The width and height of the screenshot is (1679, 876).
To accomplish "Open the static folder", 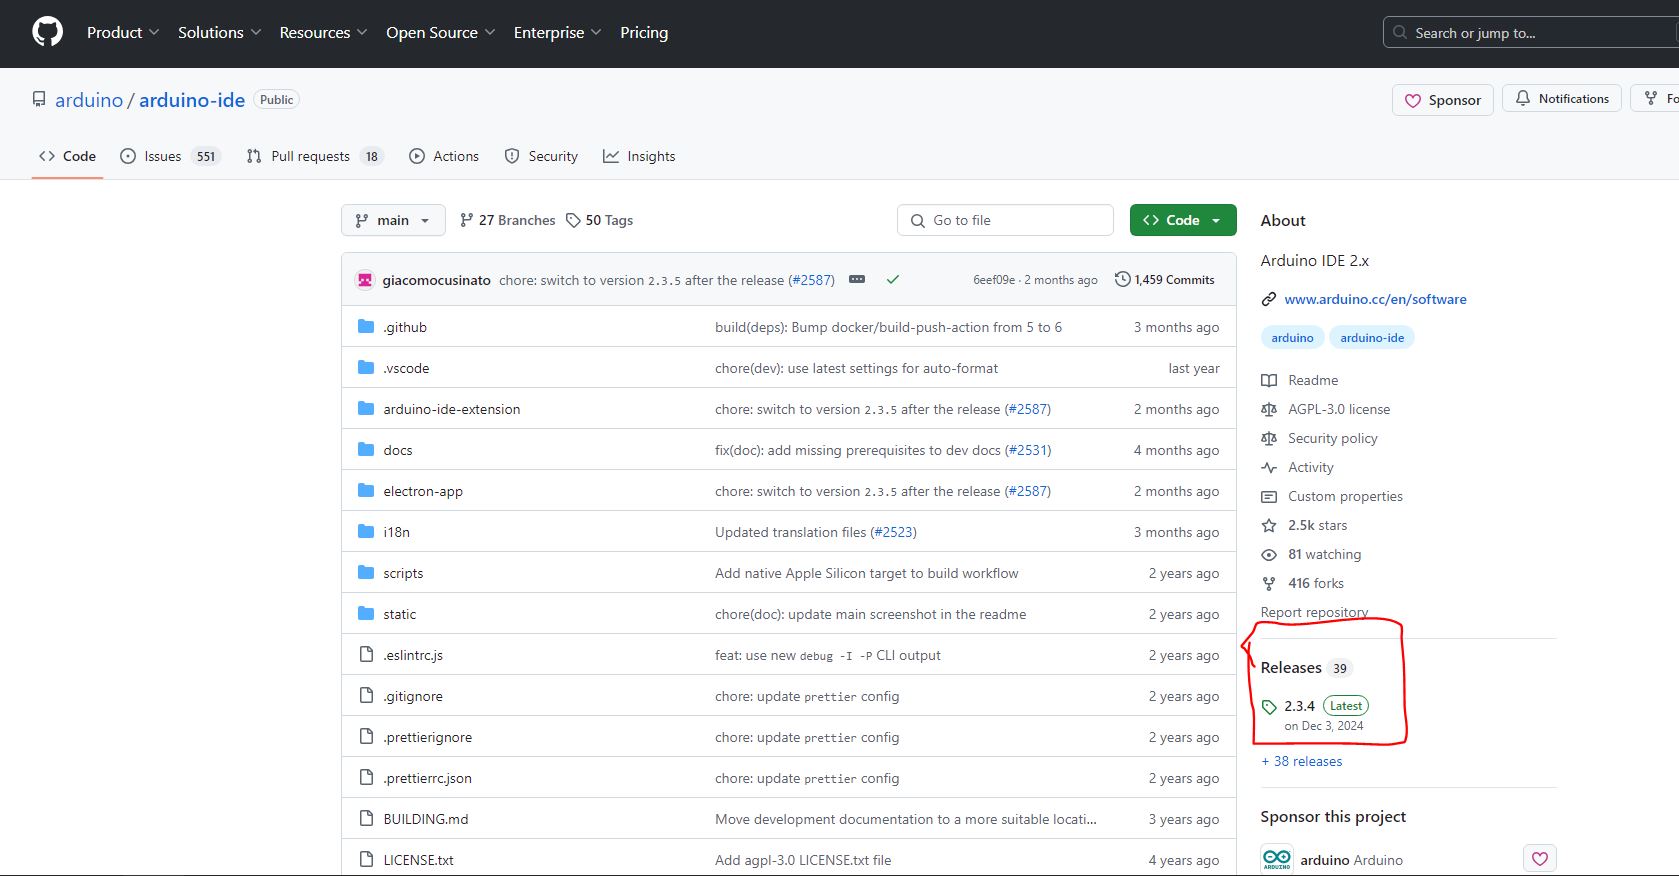I will (x=399, y=614).
